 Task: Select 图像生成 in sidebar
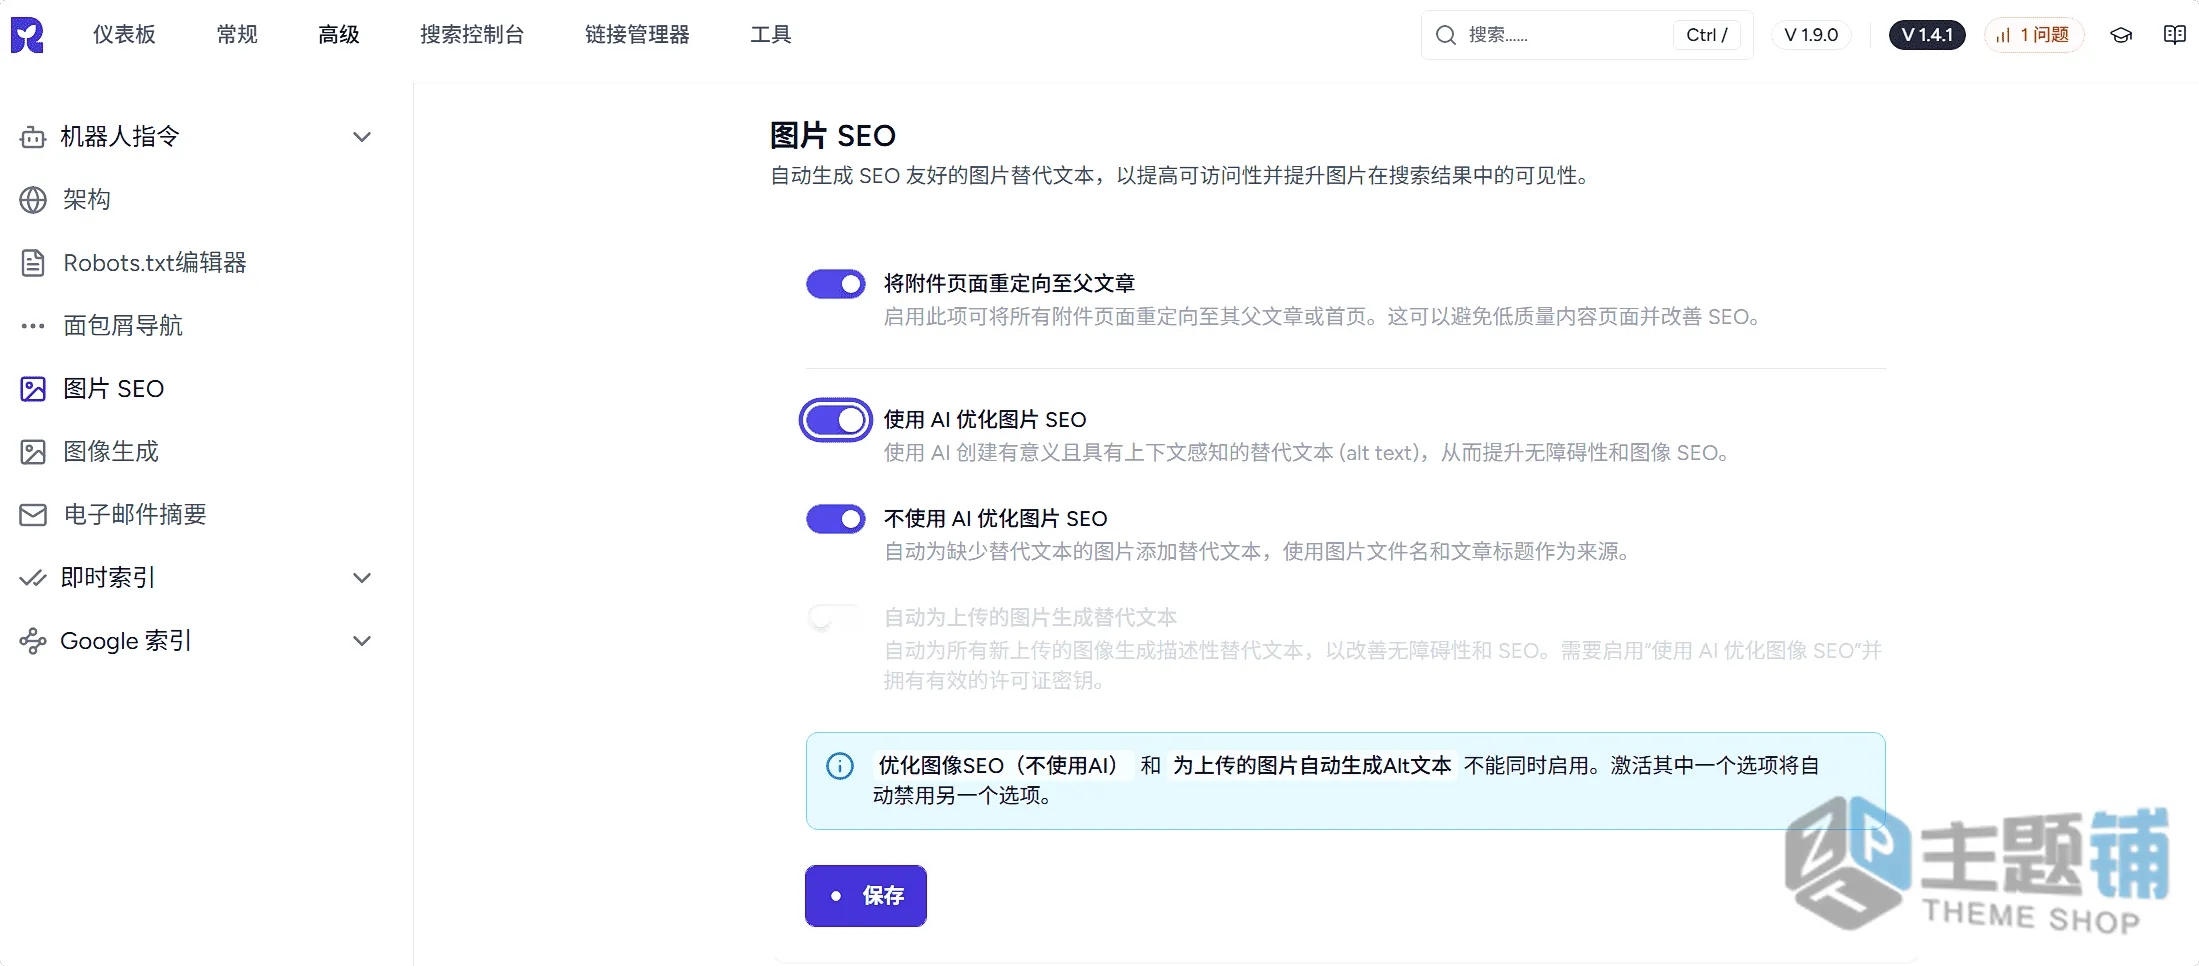click(111, 452)
